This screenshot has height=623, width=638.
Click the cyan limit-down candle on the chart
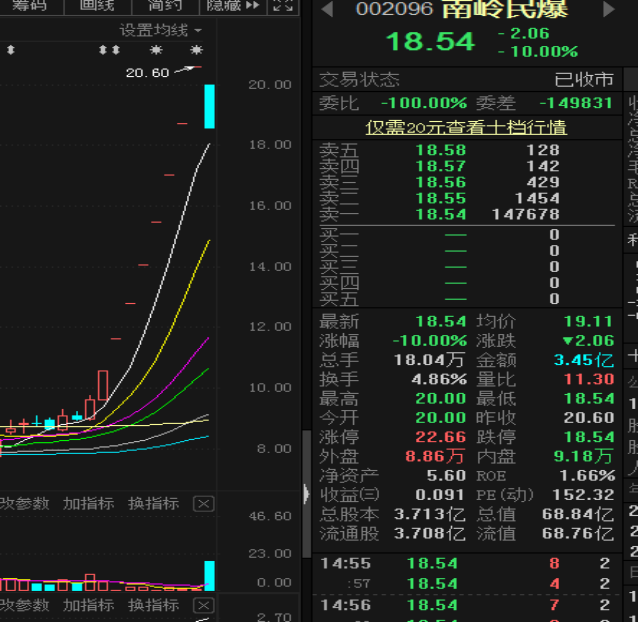(209, 106)
